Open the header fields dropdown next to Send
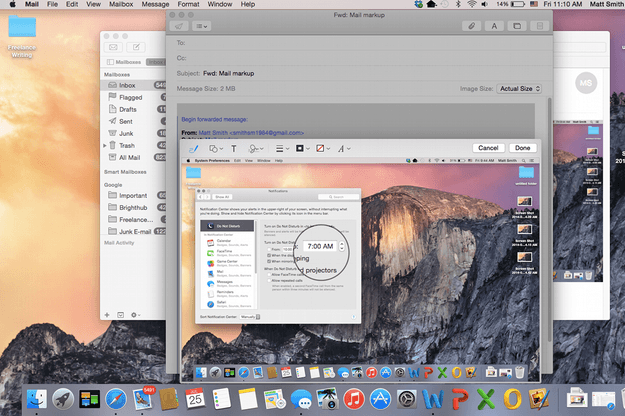This screenshot has width=625, height=416. [202, 26]
